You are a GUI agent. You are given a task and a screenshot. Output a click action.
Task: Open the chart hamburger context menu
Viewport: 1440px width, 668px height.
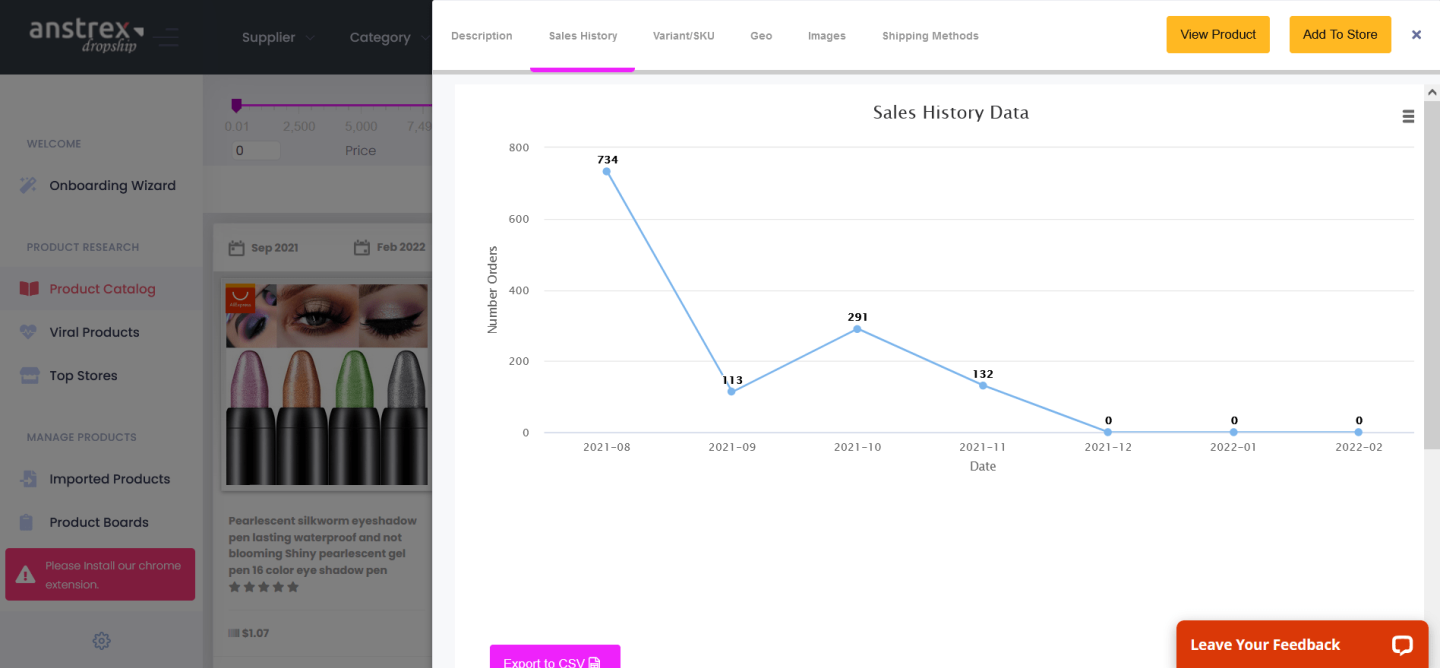click(x=1408, y=116)
